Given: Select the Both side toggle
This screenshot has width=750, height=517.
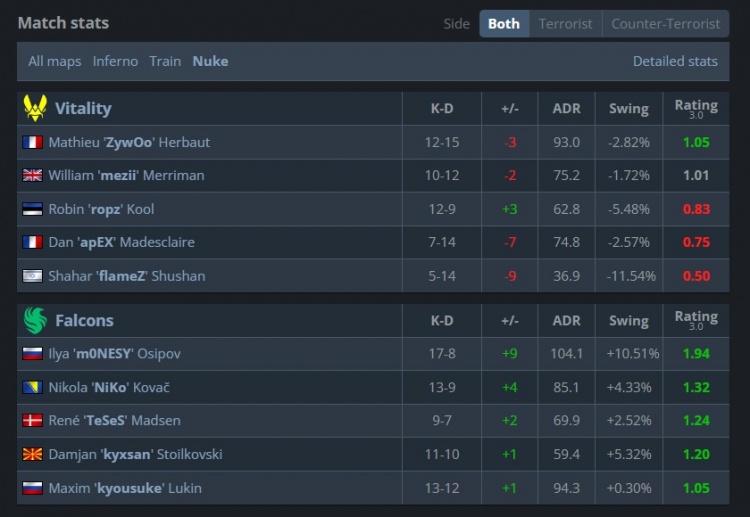Looking at the screenshot, I should tap(503, 23).
